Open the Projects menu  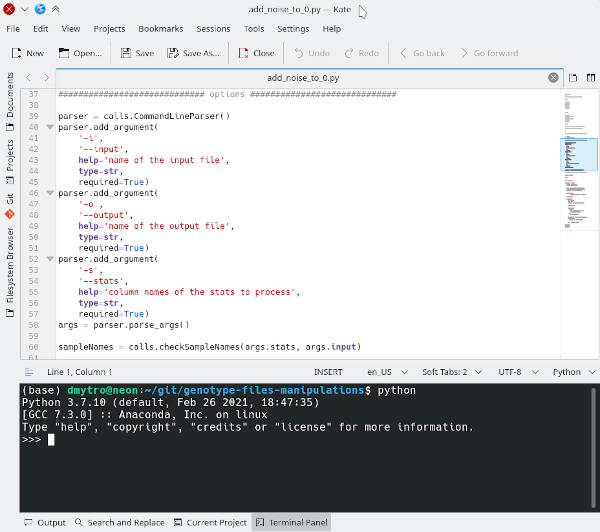(109, 29)
